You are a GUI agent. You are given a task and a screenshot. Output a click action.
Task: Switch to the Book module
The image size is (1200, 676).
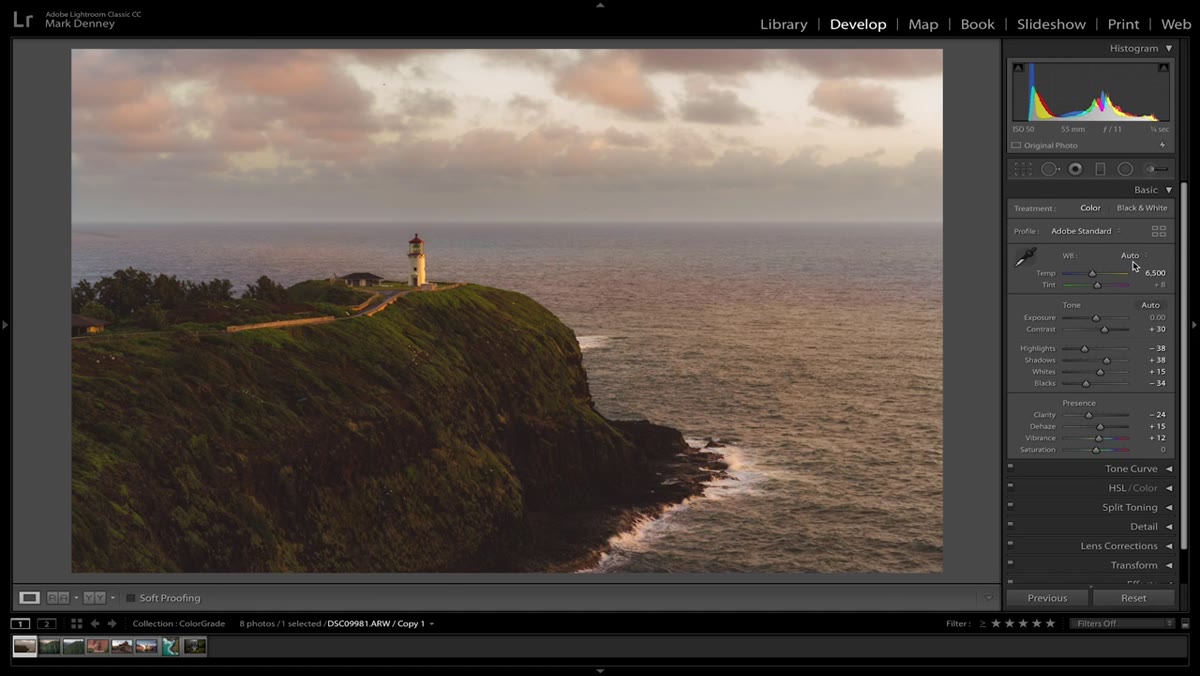tap(977, 24)
